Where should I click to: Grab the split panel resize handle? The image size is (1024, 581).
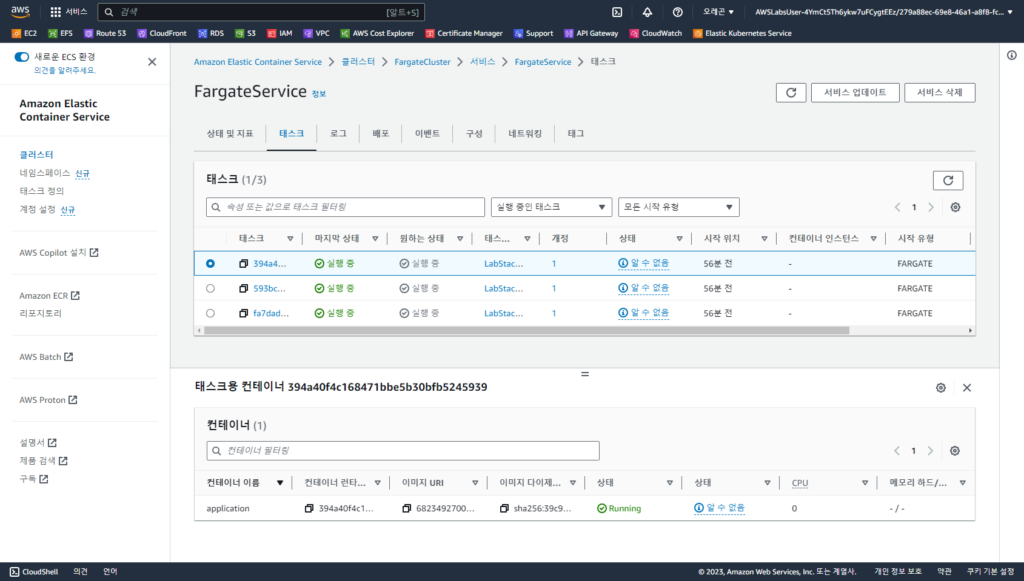point(585,374)
